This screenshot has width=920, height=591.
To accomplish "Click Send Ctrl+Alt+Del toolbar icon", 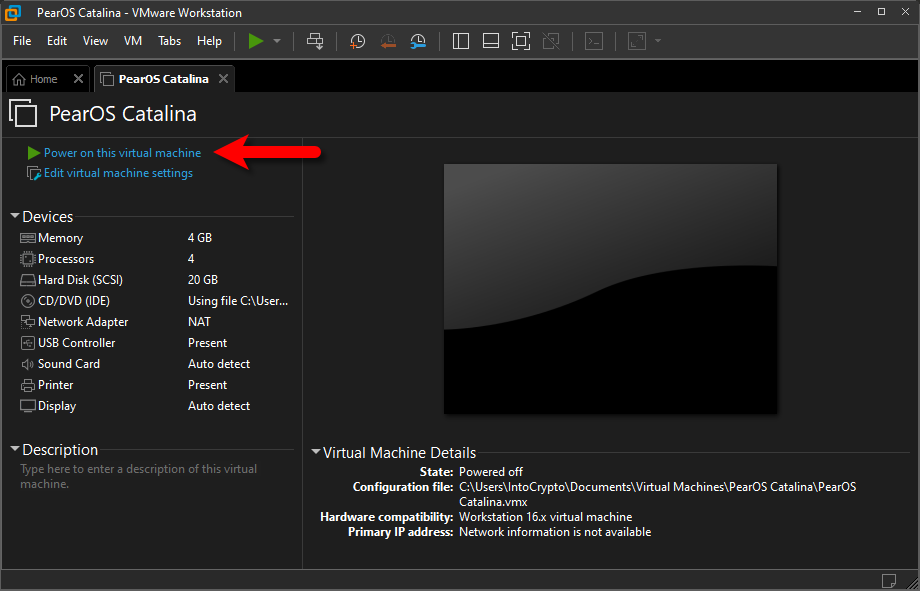I will click(315, 41).
